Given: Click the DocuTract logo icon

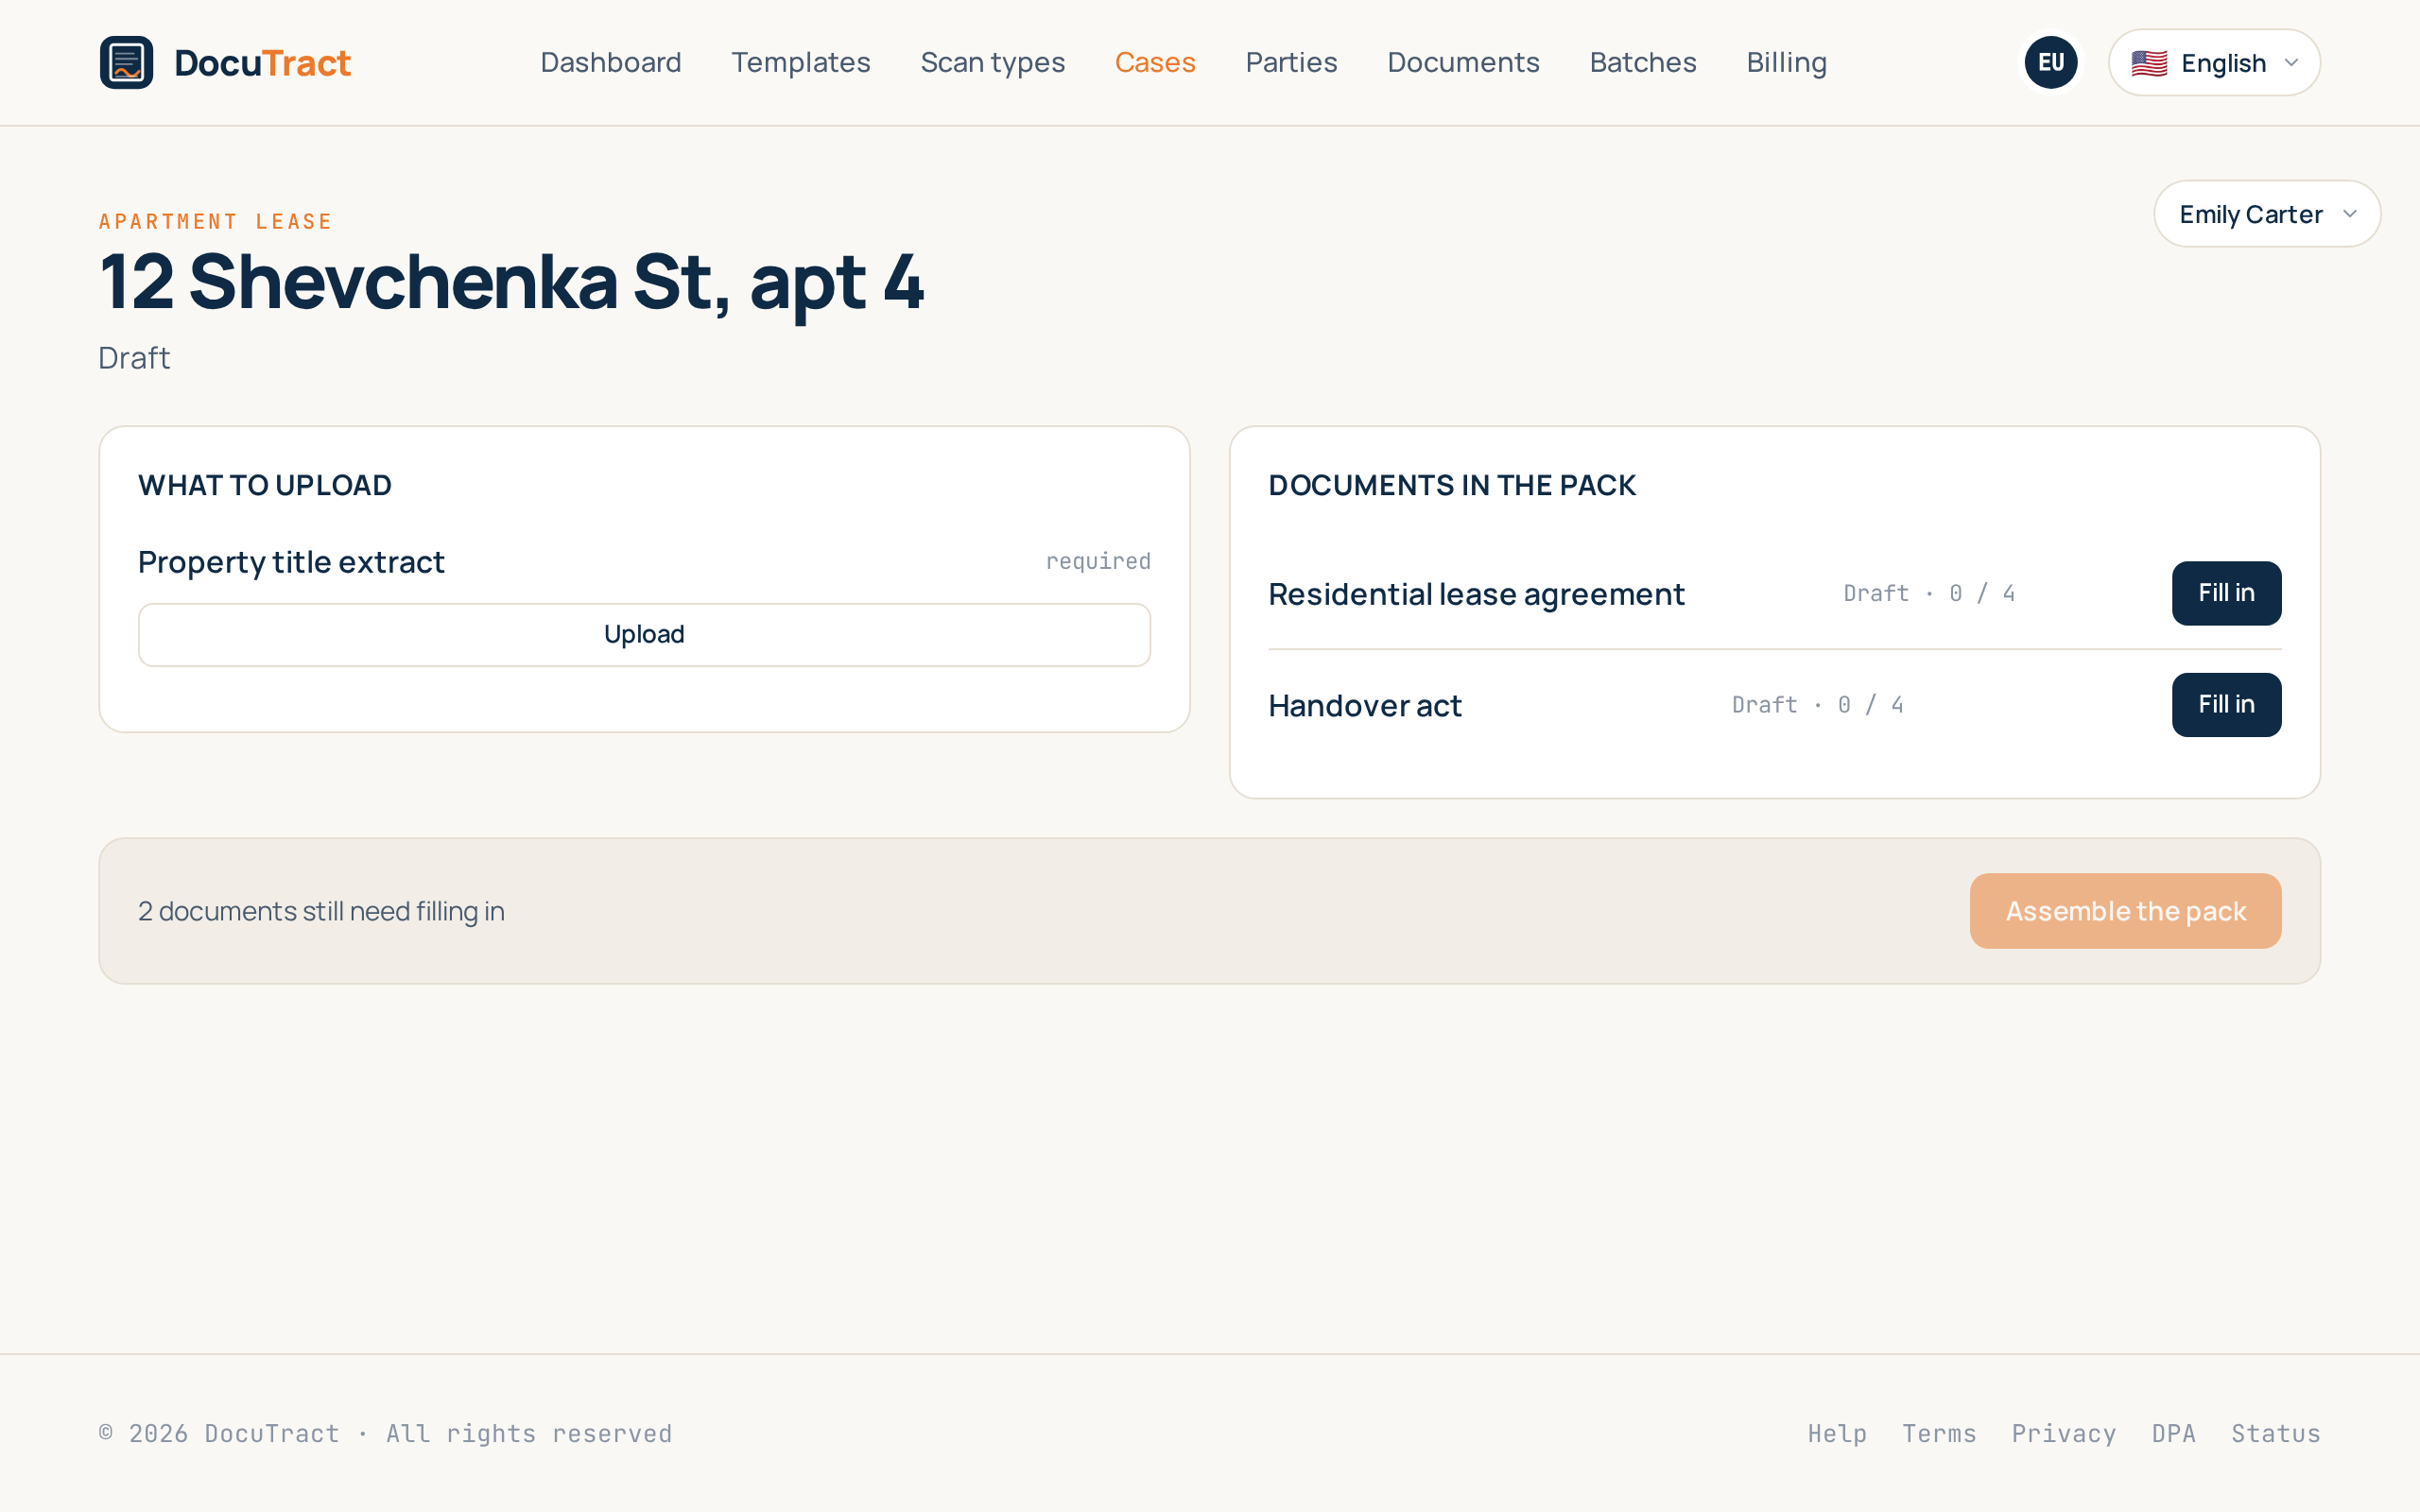Looking at the screenshot, I should pyautogui.click(x=126, y=62).
